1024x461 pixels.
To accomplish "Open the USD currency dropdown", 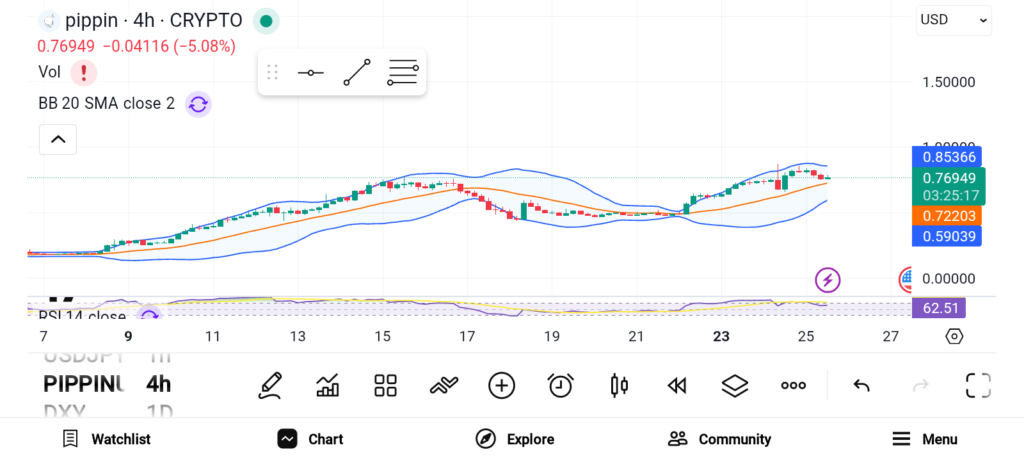I will [x=953, y=20].
